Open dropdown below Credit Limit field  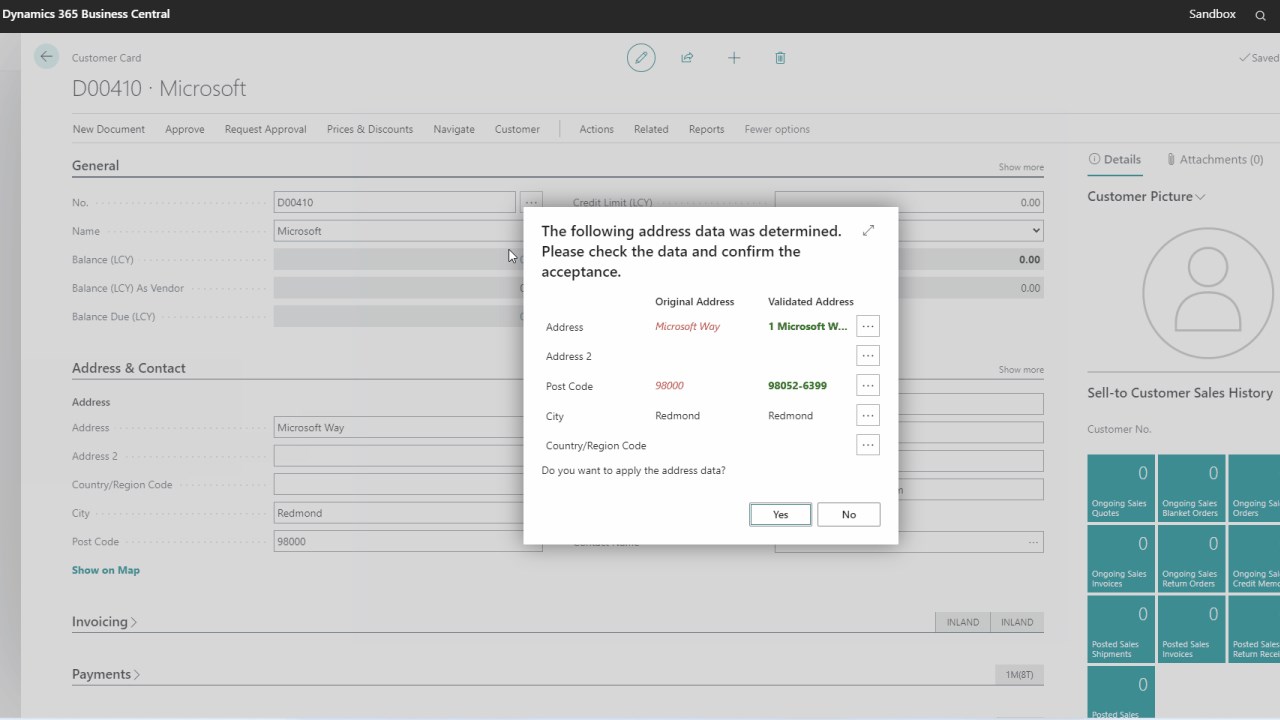click(x=1035, y=231)
